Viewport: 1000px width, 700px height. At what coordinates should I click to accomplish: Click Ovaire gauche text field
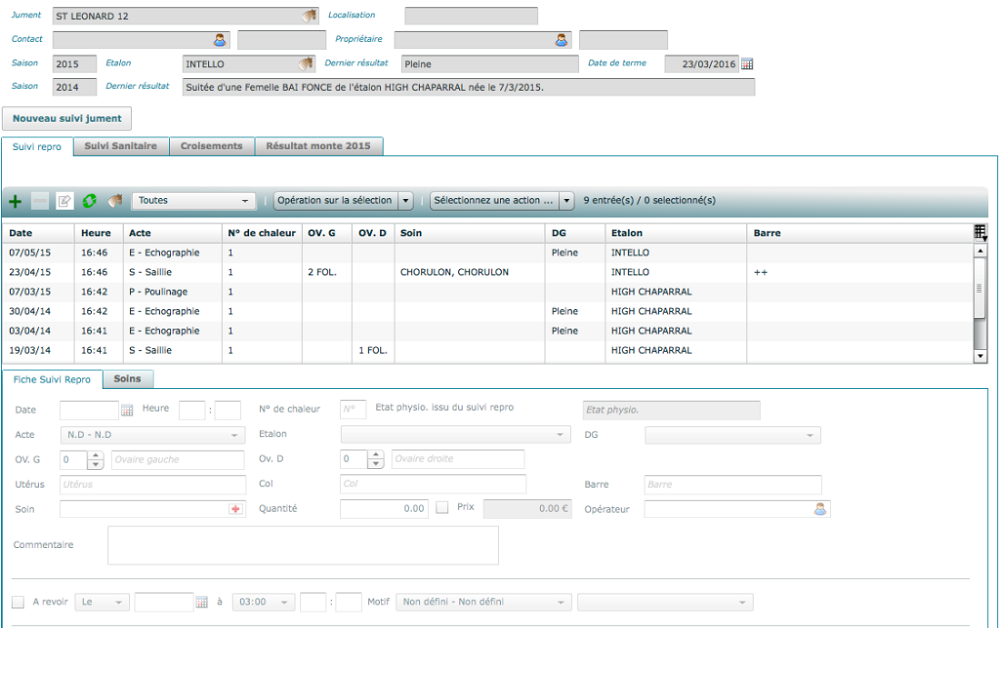[x=177, y=460]
